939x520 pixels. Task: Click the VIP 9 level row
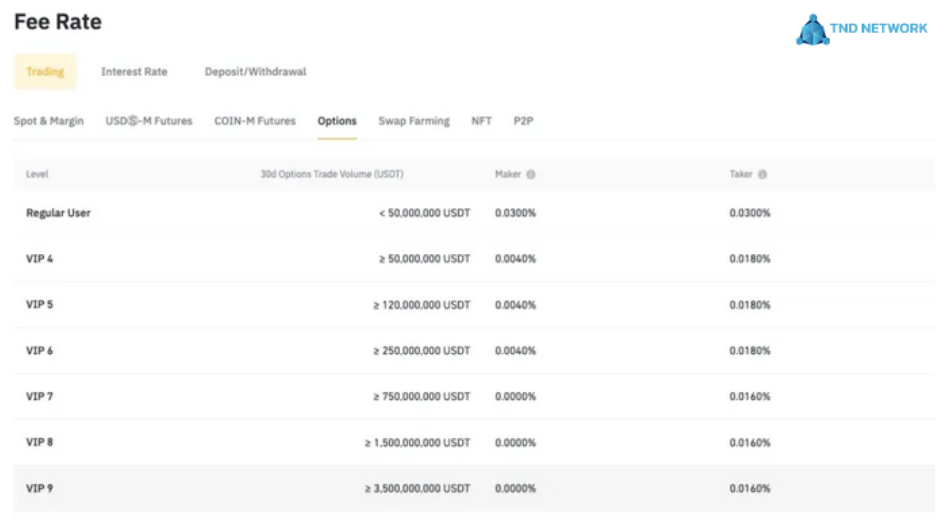(x=40, y=489)
